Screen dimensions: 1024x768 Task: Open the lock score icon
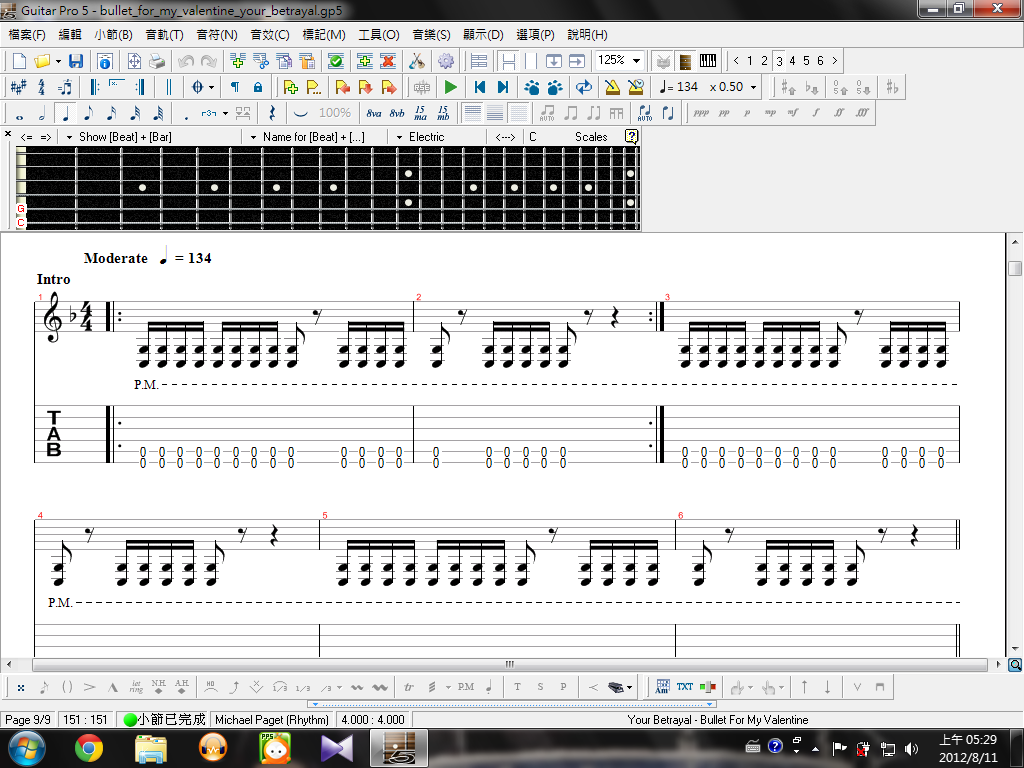pyautogui.click(x=258, y=87)
